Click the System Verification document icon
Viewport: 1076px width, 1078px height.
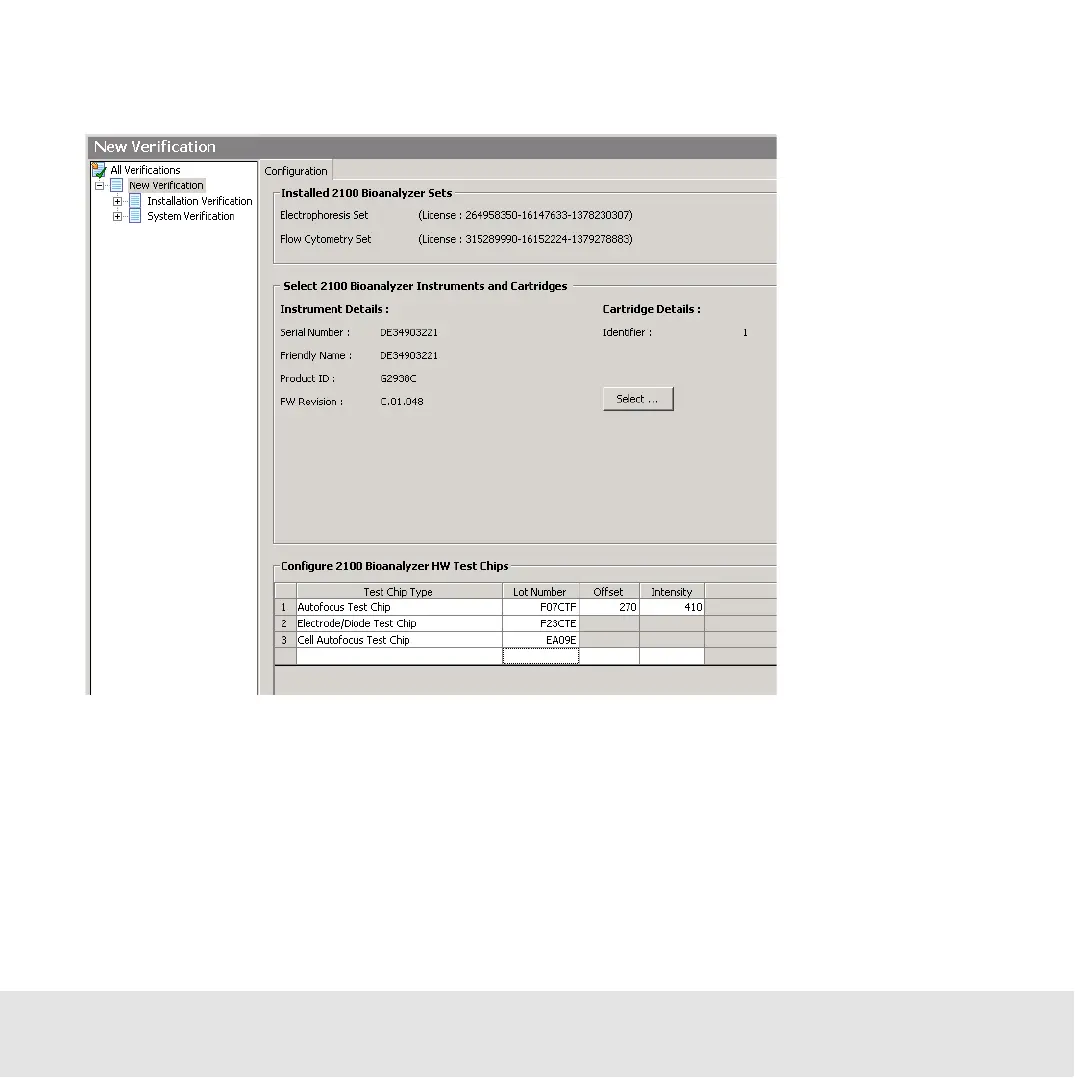(x=135, y=216)
